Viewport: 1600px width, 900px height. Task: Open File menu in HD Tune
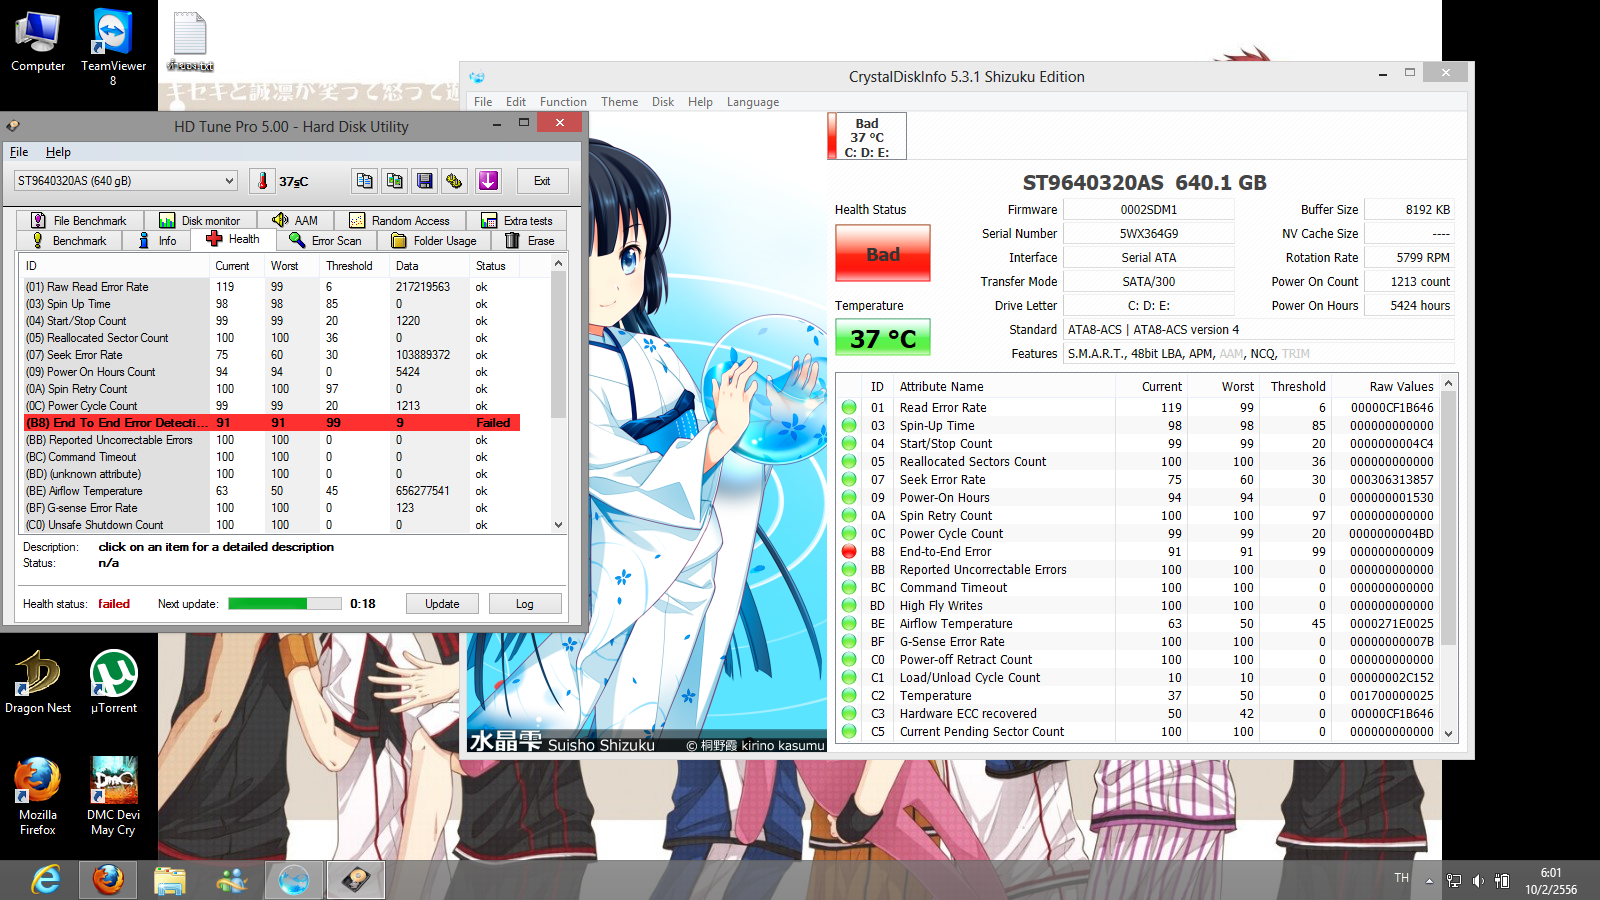(x=19, y=152)
